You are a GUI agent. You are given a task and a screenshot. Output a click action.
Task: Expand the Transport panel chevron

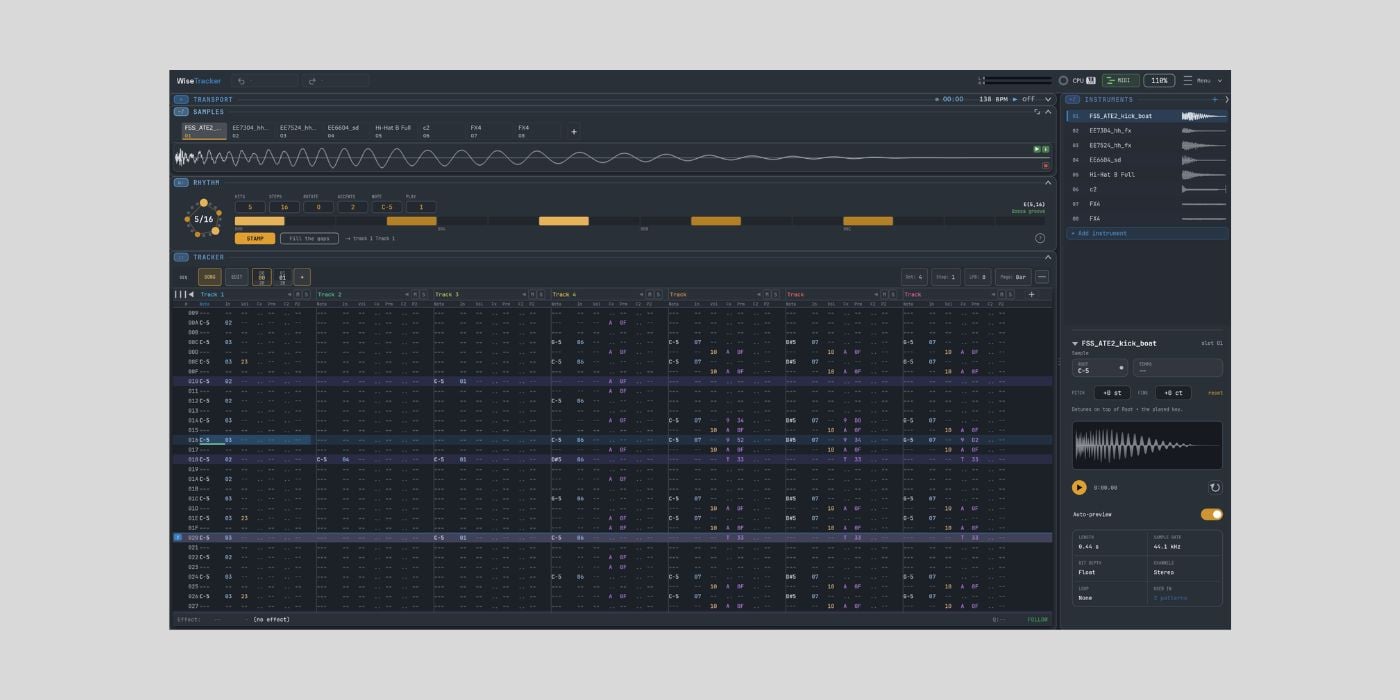(1048, 100)
